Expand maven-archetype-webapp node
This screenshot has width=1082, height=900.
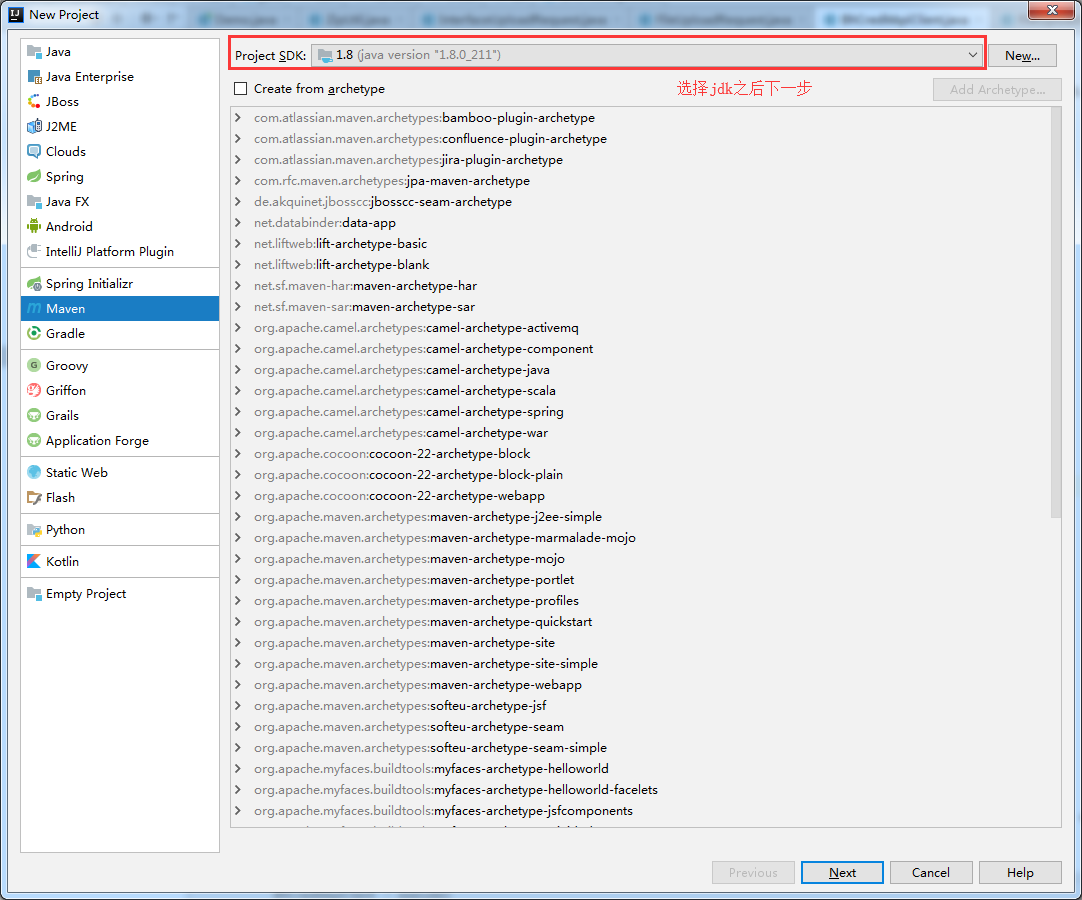pos(238,685)
